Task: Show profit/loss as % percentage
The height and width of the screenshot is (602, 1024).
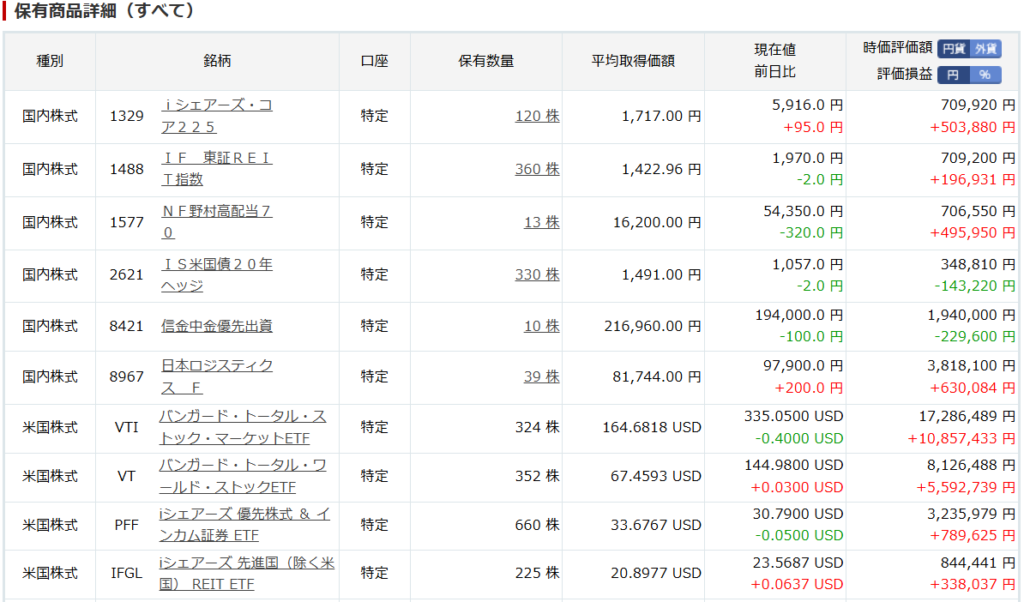Action: [x=985, y=75]
